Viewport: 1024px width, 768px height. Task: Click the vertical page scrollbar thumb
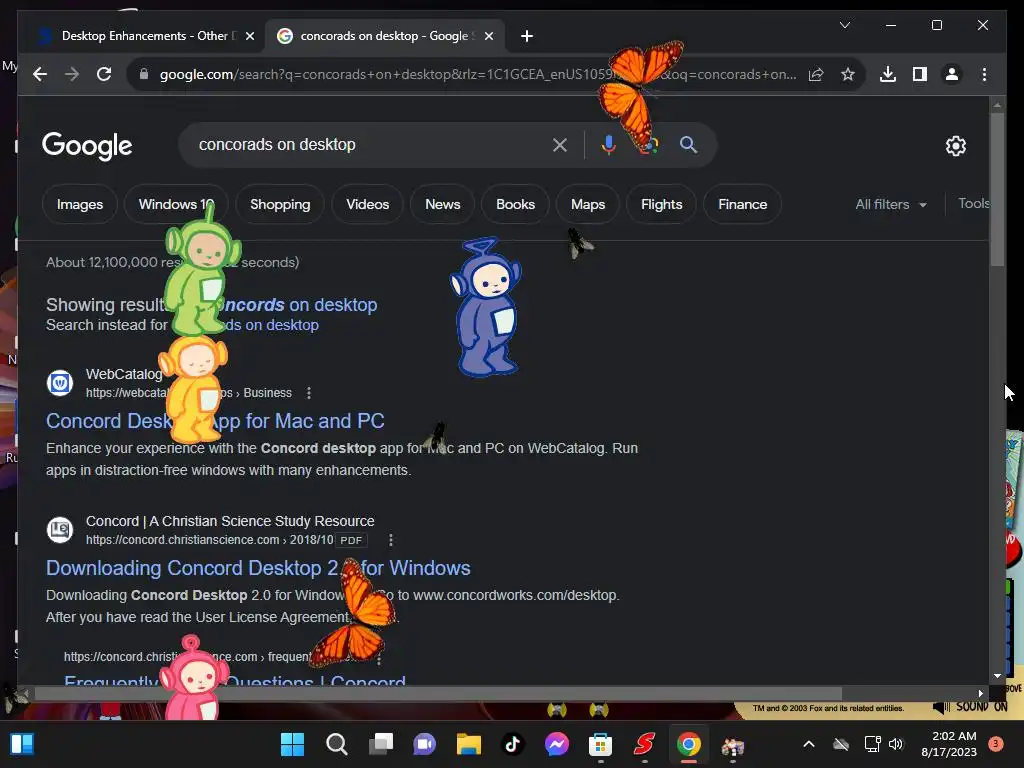point(997,189)
